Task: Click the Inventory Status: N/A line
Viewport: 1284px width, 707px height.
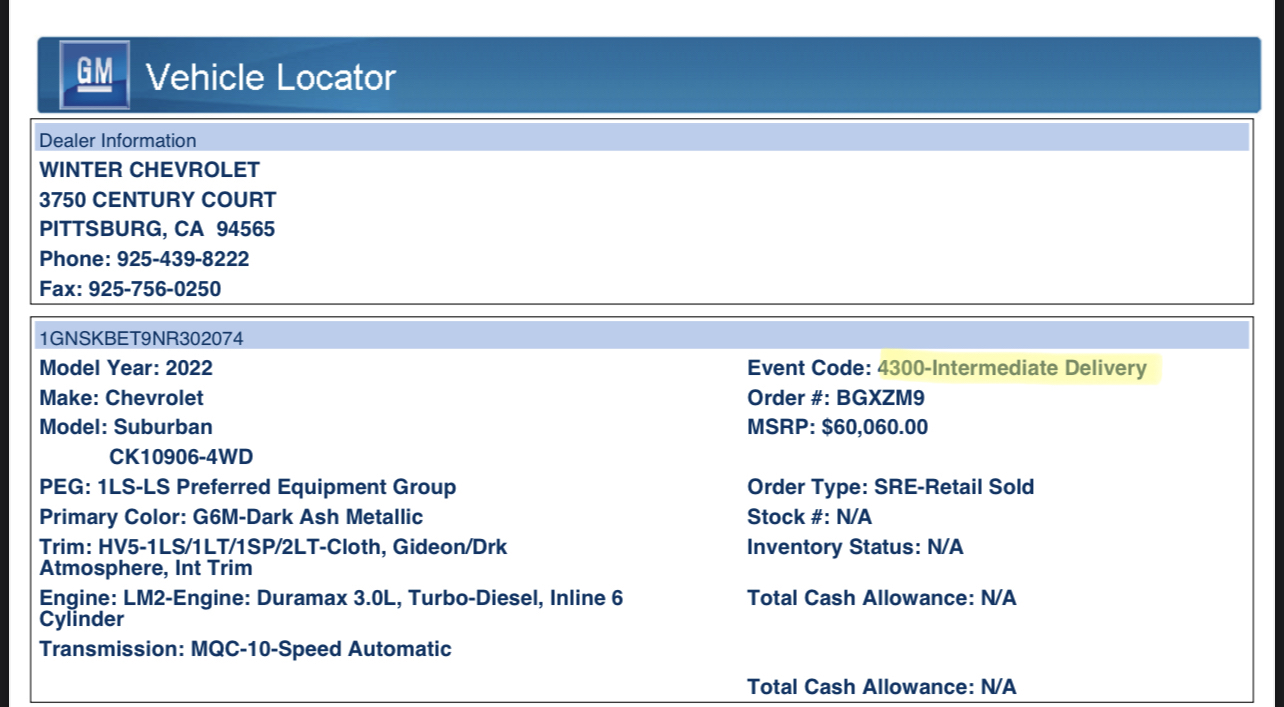Action: point(855,547)
